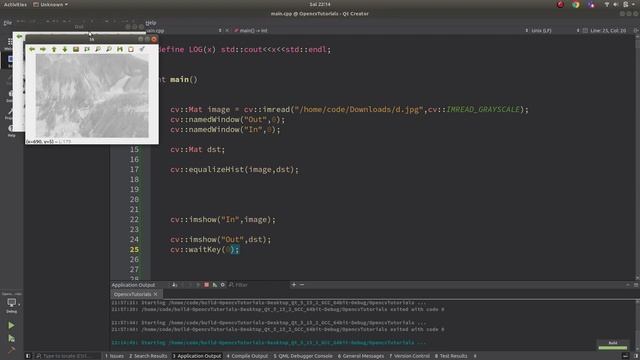Open Welcome mode in left sidebar
Screen dimensions: 640x360
point(10,44)
